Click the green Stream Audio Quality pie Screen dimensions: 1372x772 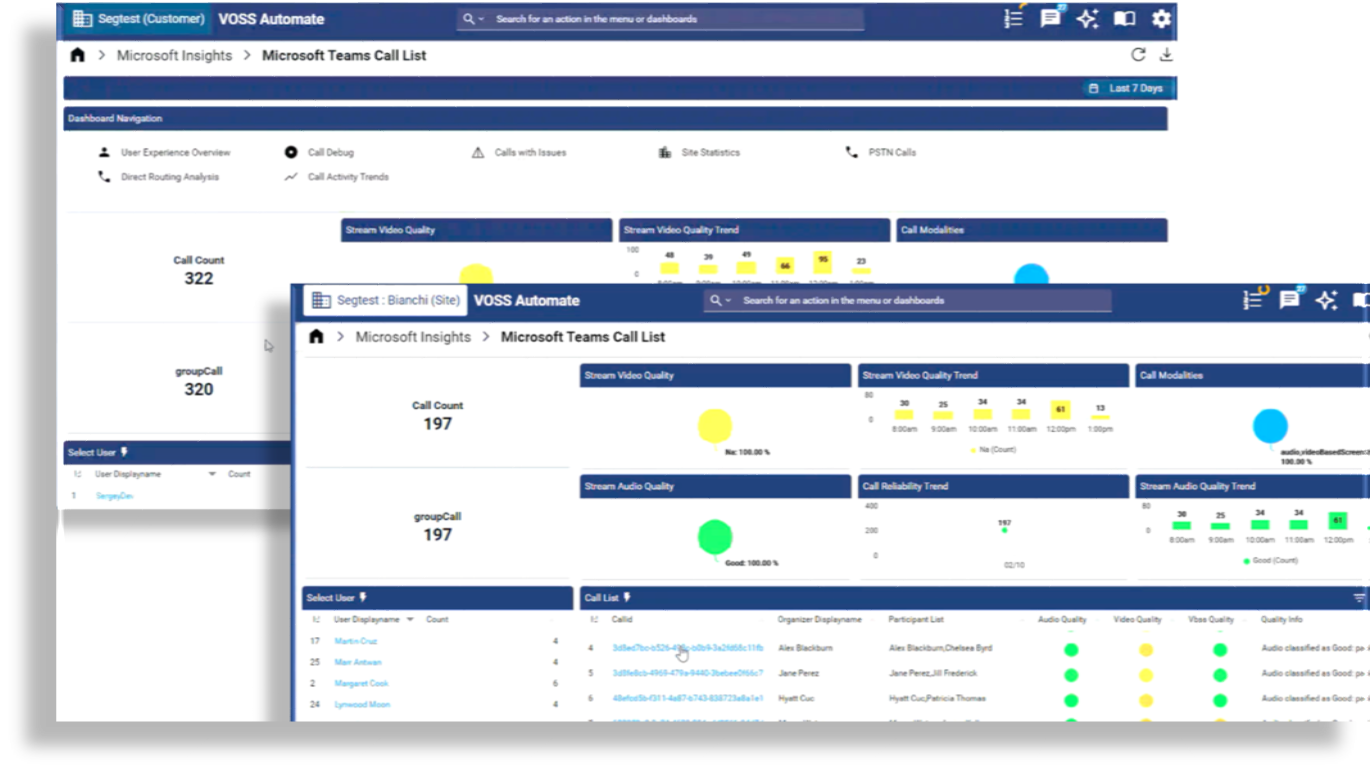point(714,537)
